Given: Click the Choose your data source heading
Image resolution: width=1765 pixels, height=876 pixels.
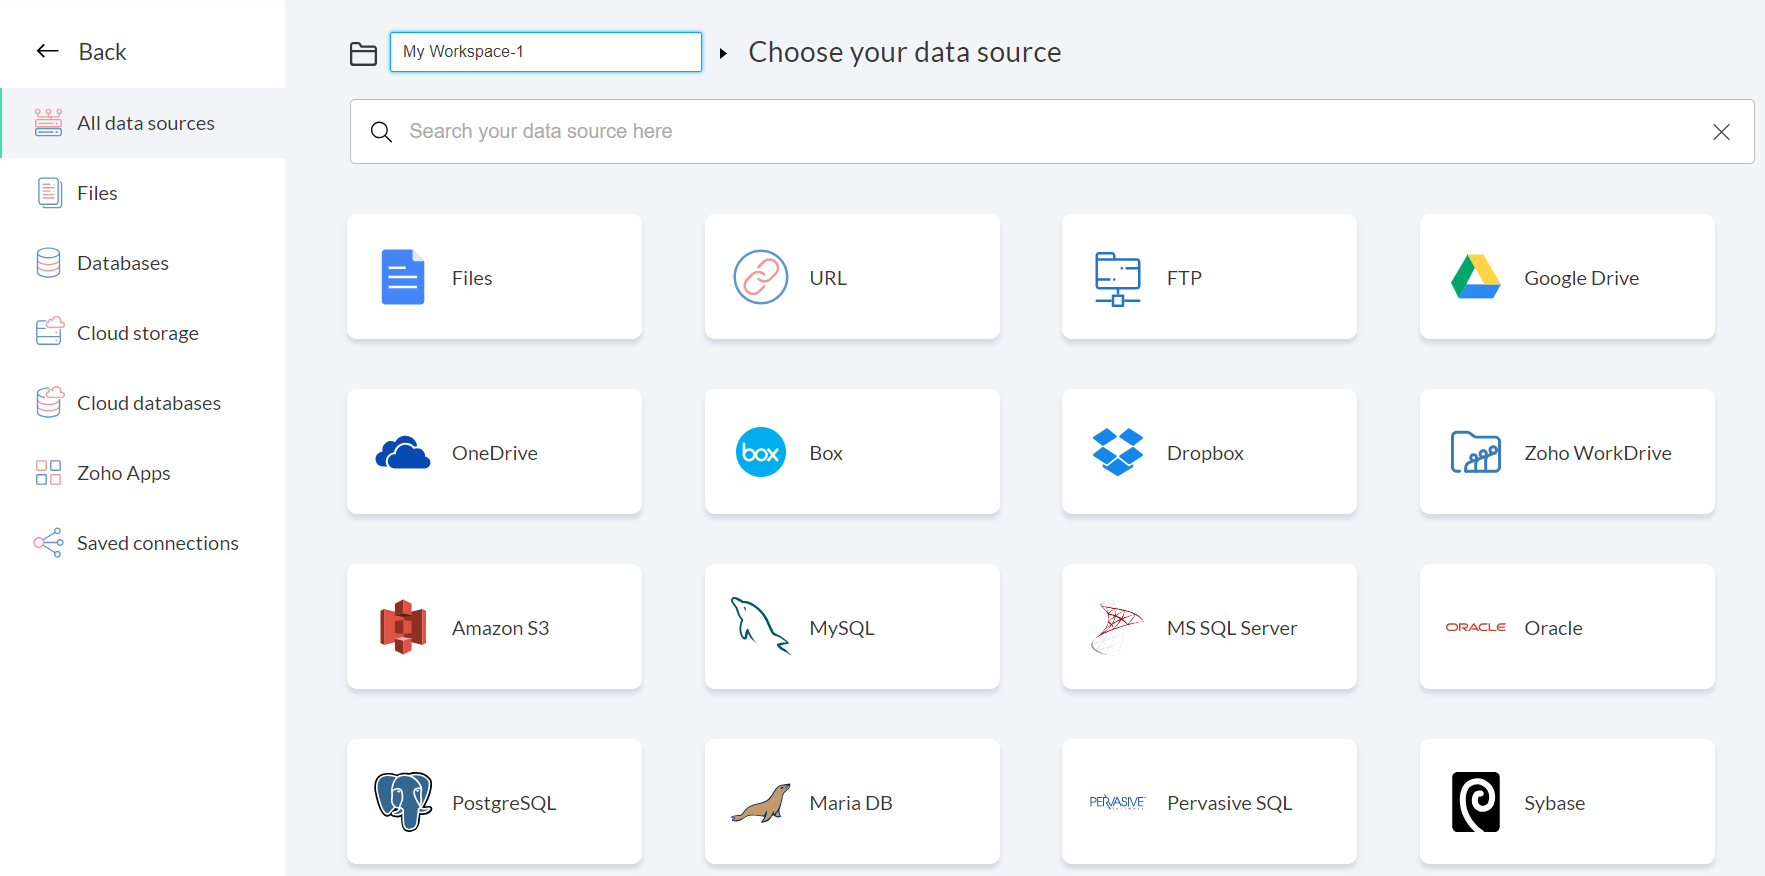Looking at the screenshot, I should click(x=905, y=52).
